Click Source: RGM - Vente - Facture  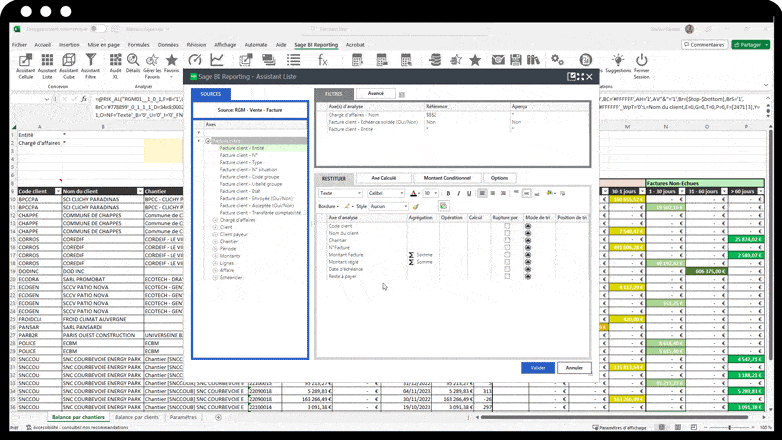click(250, 110)
